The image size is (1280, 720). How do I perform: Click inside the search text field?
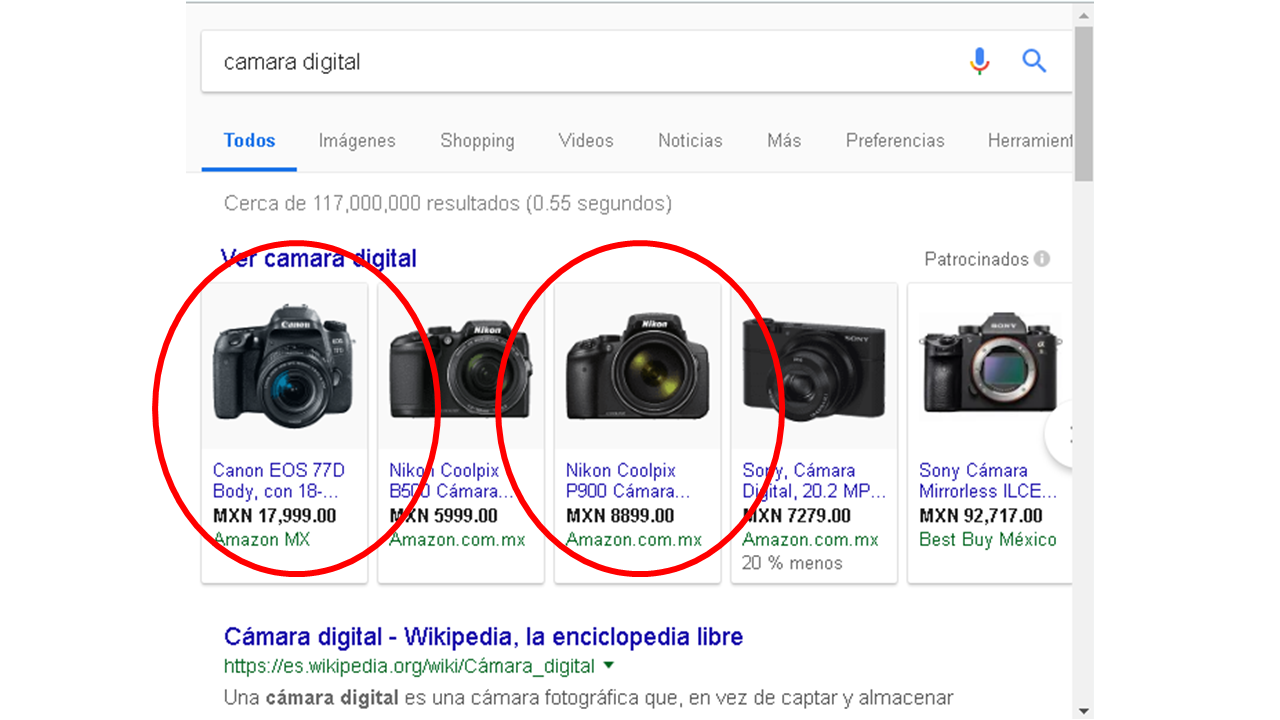point(580,62)
